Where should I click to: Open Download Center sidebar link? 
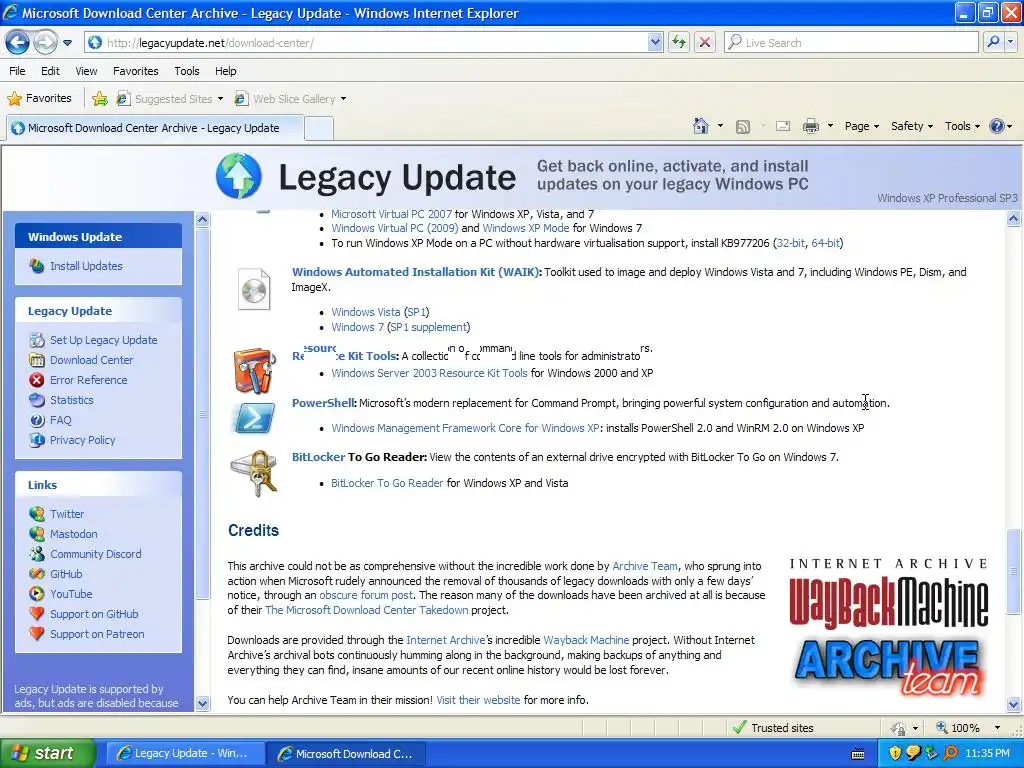coord(91,360)
